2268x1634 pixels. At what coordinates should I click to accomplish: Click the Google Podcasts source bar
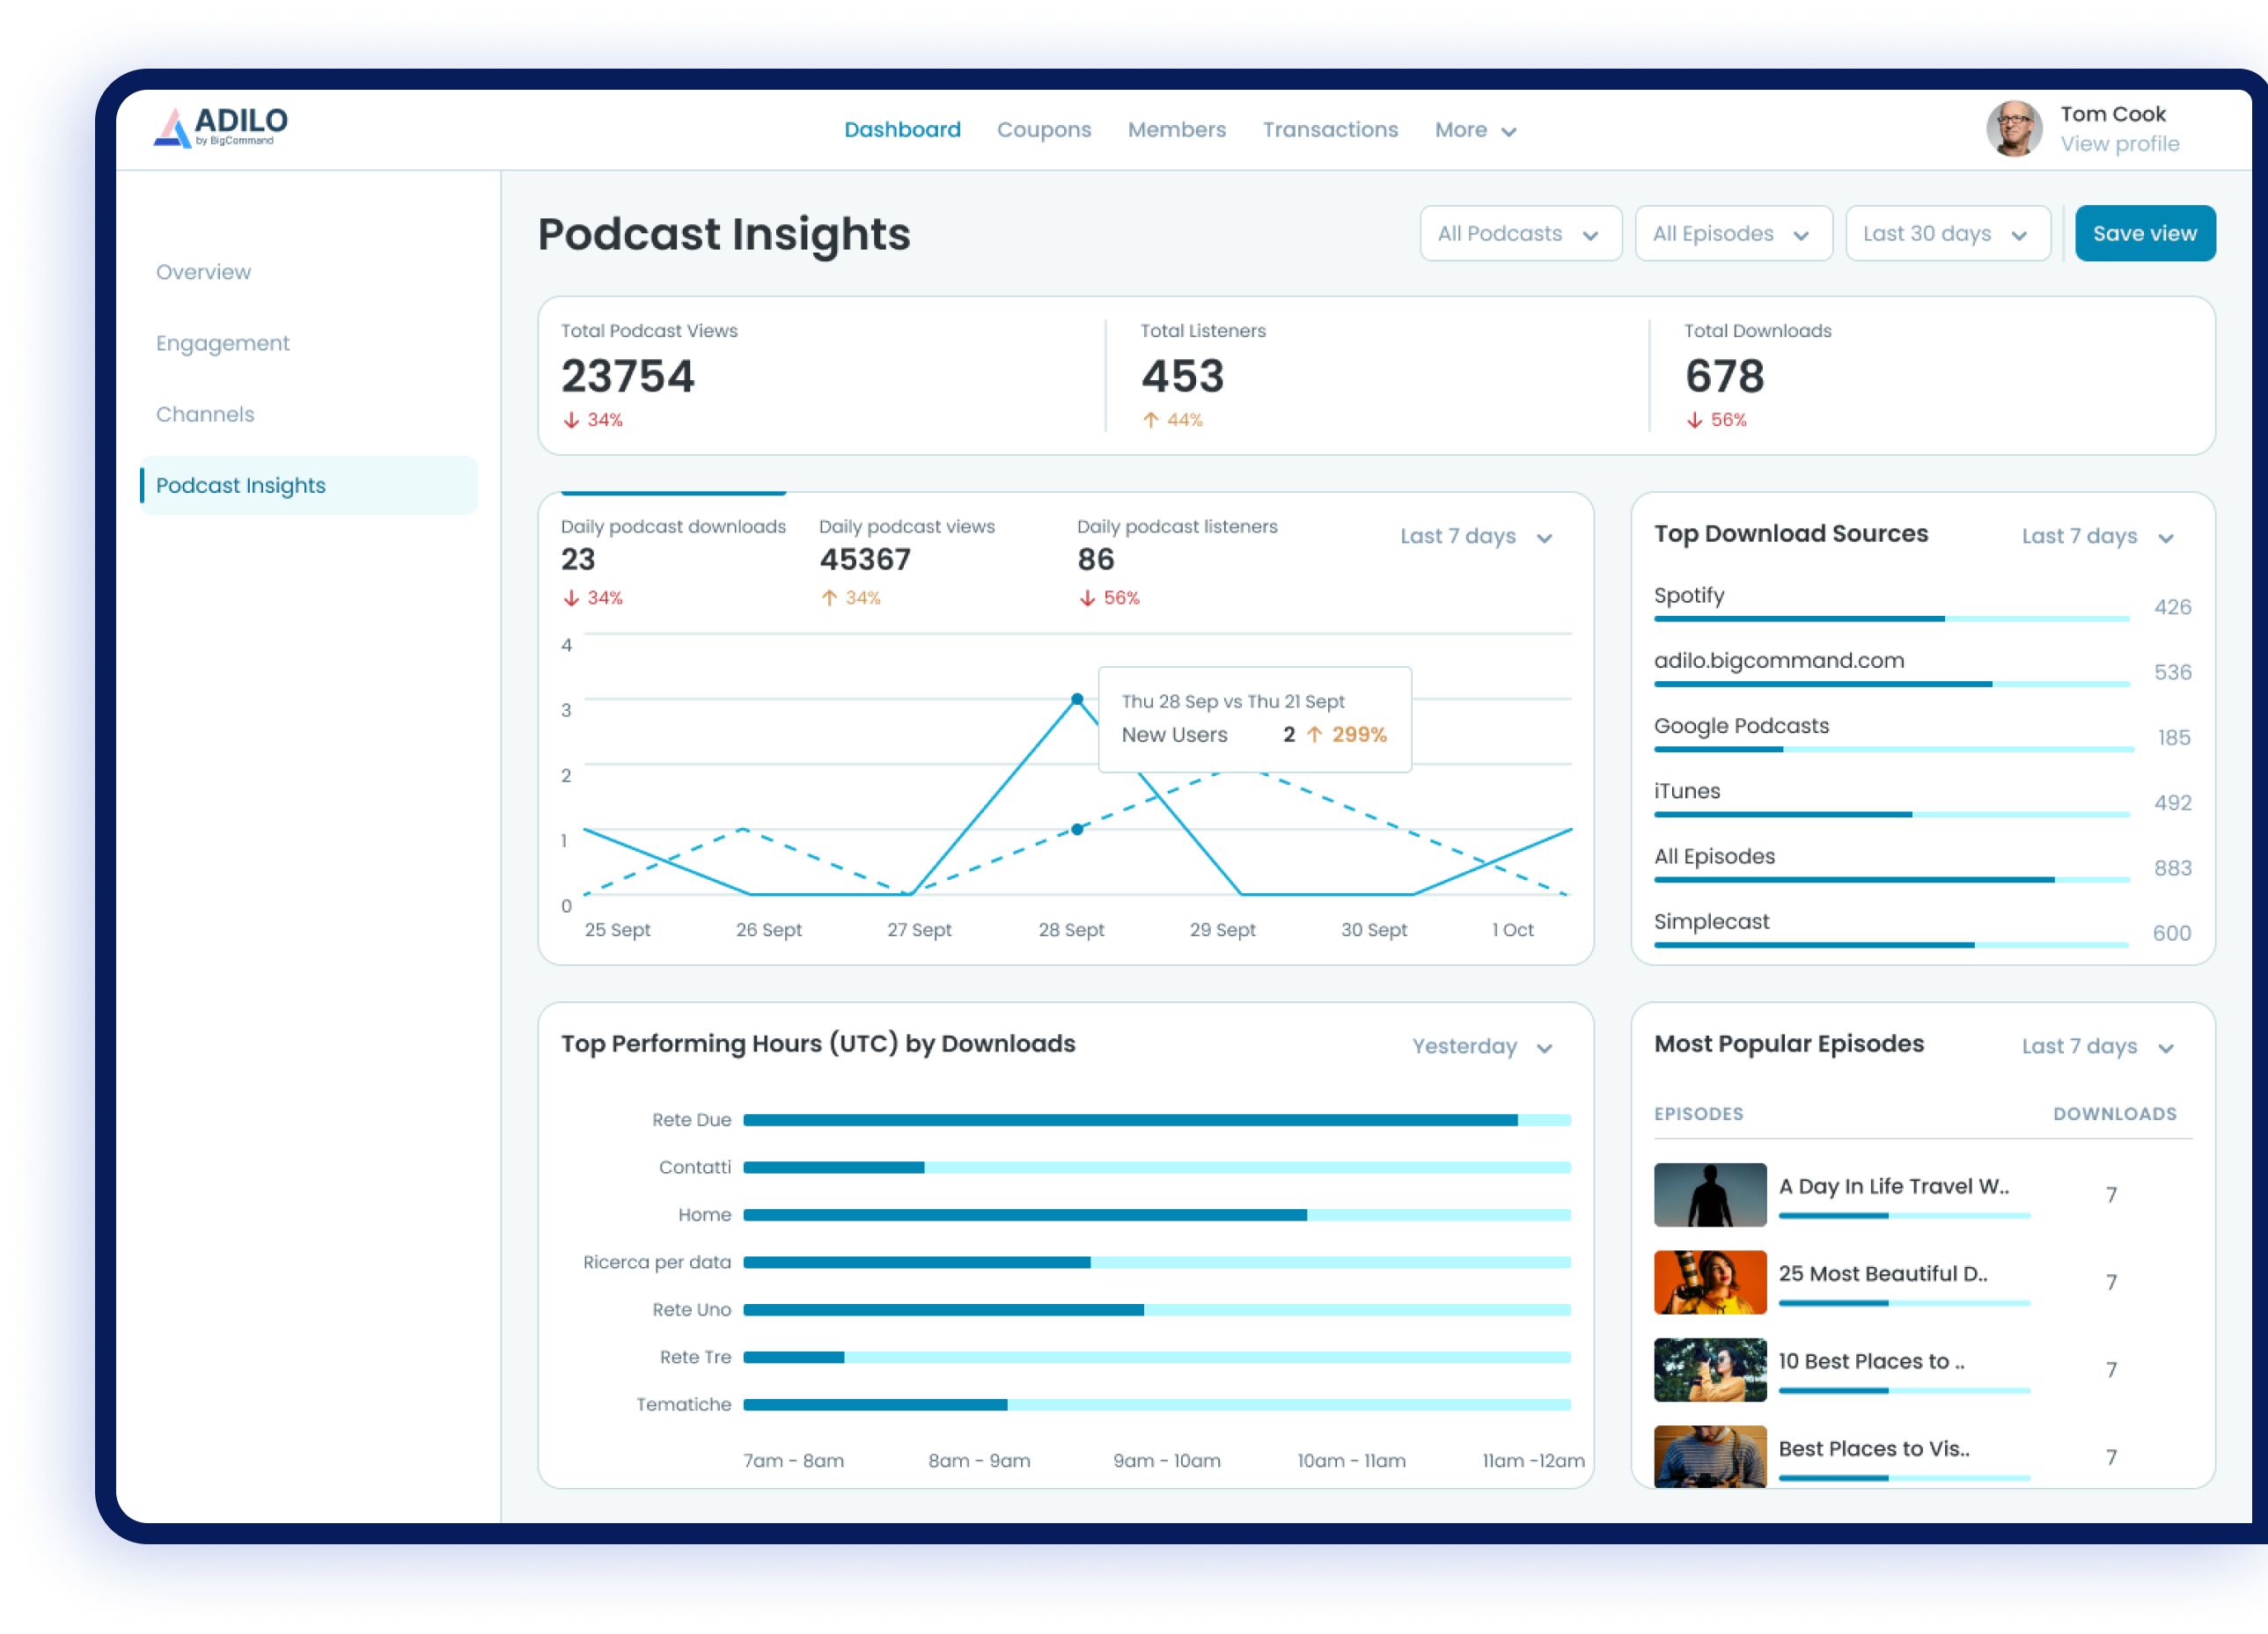pyautogui.click(x=1892, y=749)
